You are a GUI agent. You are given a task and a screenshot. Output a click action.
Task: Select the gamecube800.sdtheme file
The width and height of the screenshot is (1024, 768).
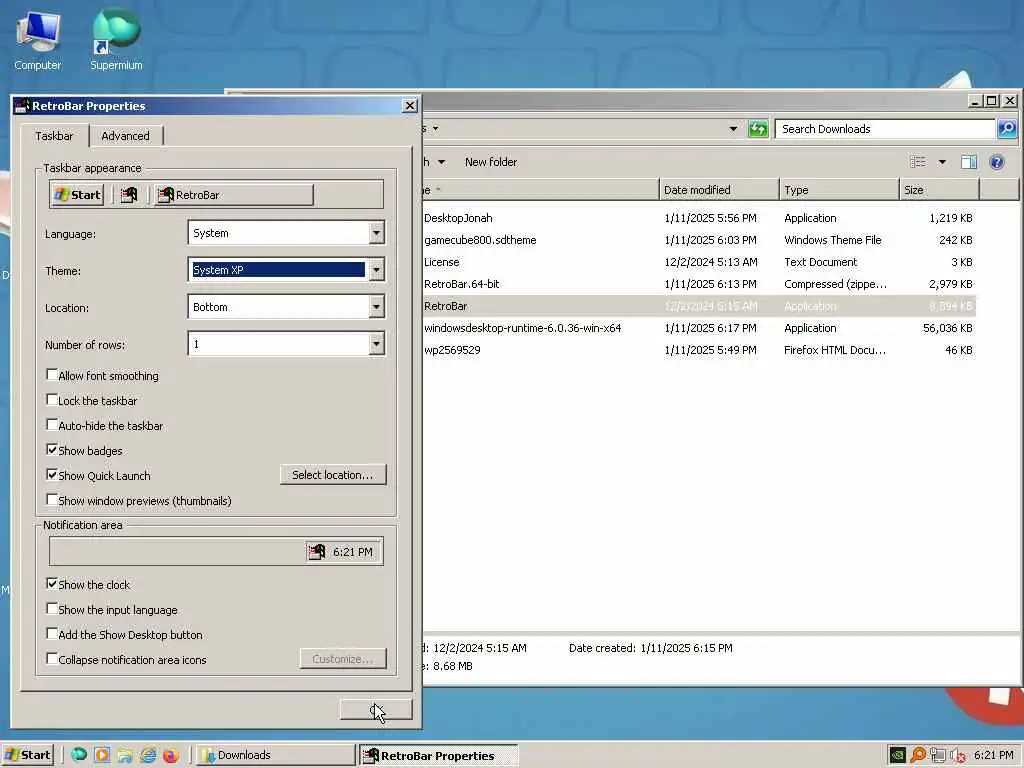pos(480,240)
